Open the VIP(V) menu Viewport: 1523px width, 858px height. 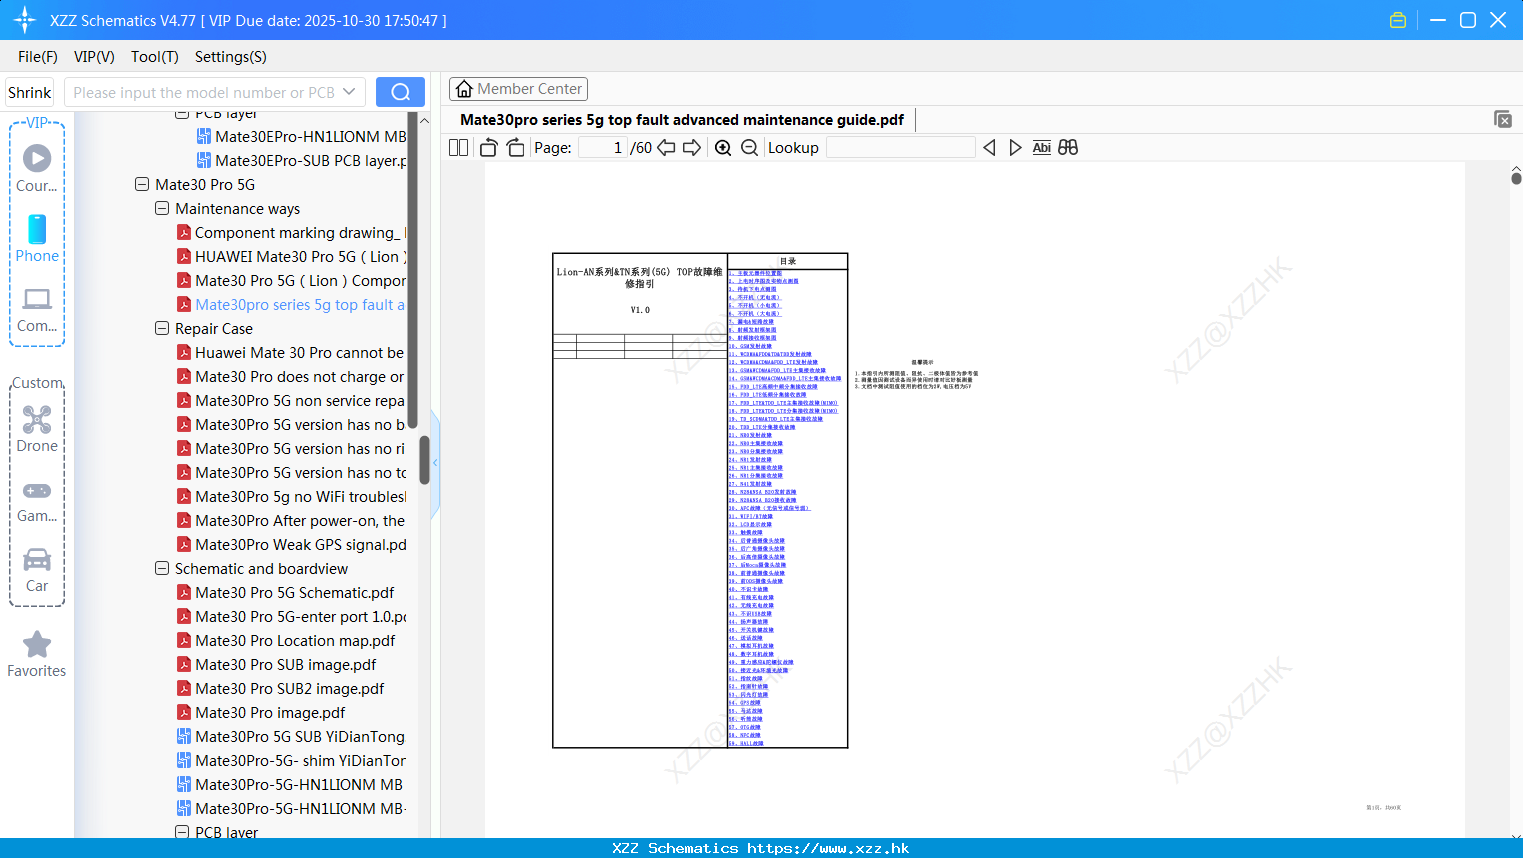pyautogui.click(x=94, y=57)
